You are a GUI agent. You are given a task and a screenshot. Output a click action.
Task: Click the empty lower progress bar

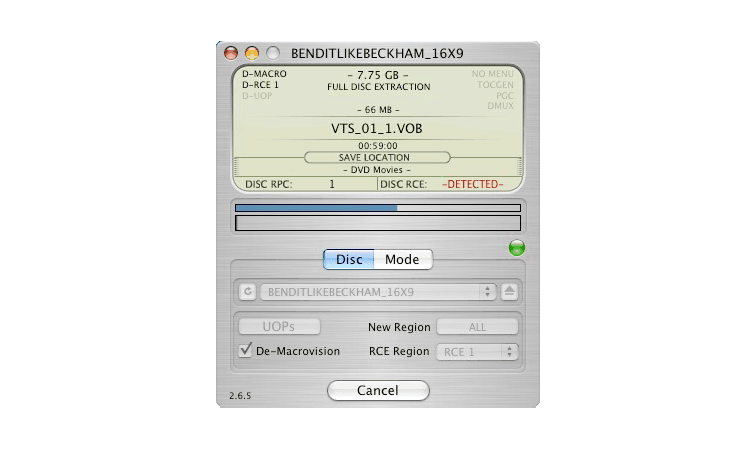click(x=378, y=223)
